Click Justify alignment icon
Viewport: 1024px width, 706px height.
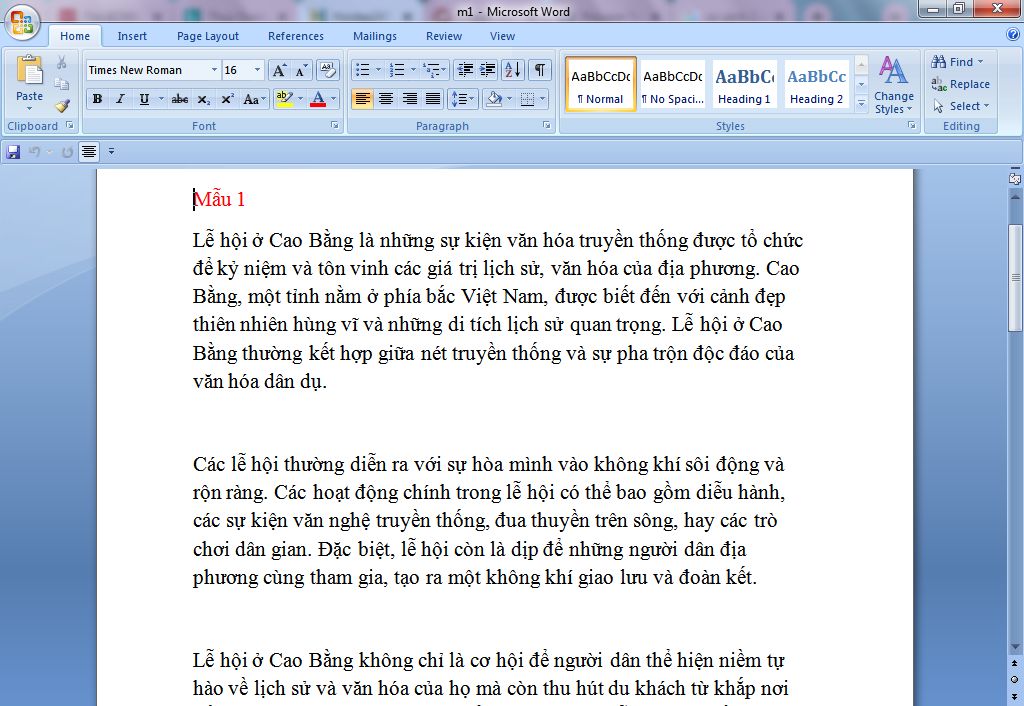tap(433, 99)
